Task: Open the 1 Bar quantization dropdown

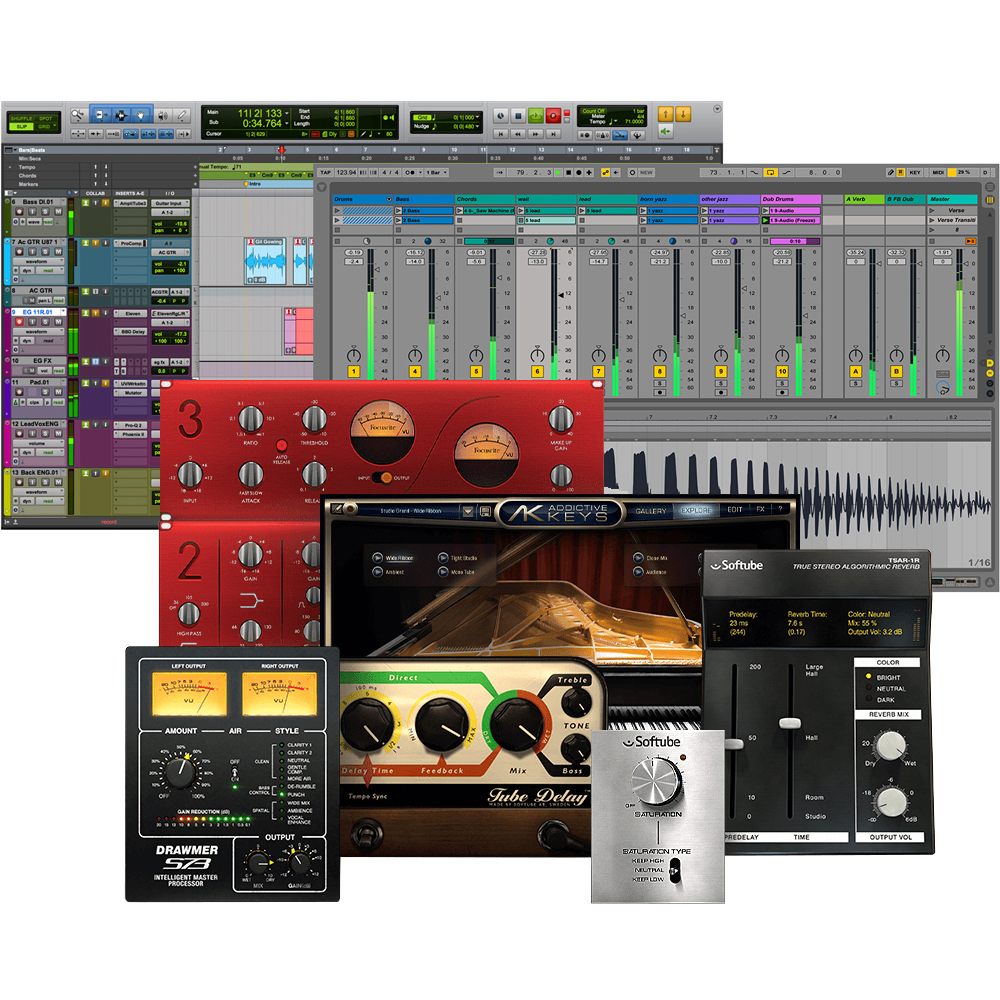Action: [437, 173]
